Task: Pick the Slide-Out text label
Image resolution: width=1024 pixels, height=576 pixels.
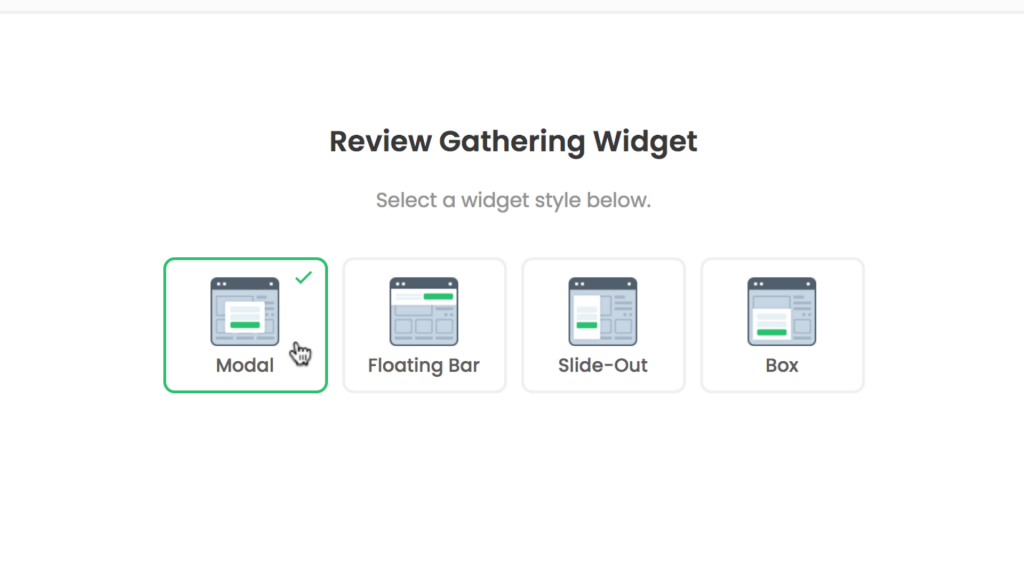Action: tap(603, 365)
